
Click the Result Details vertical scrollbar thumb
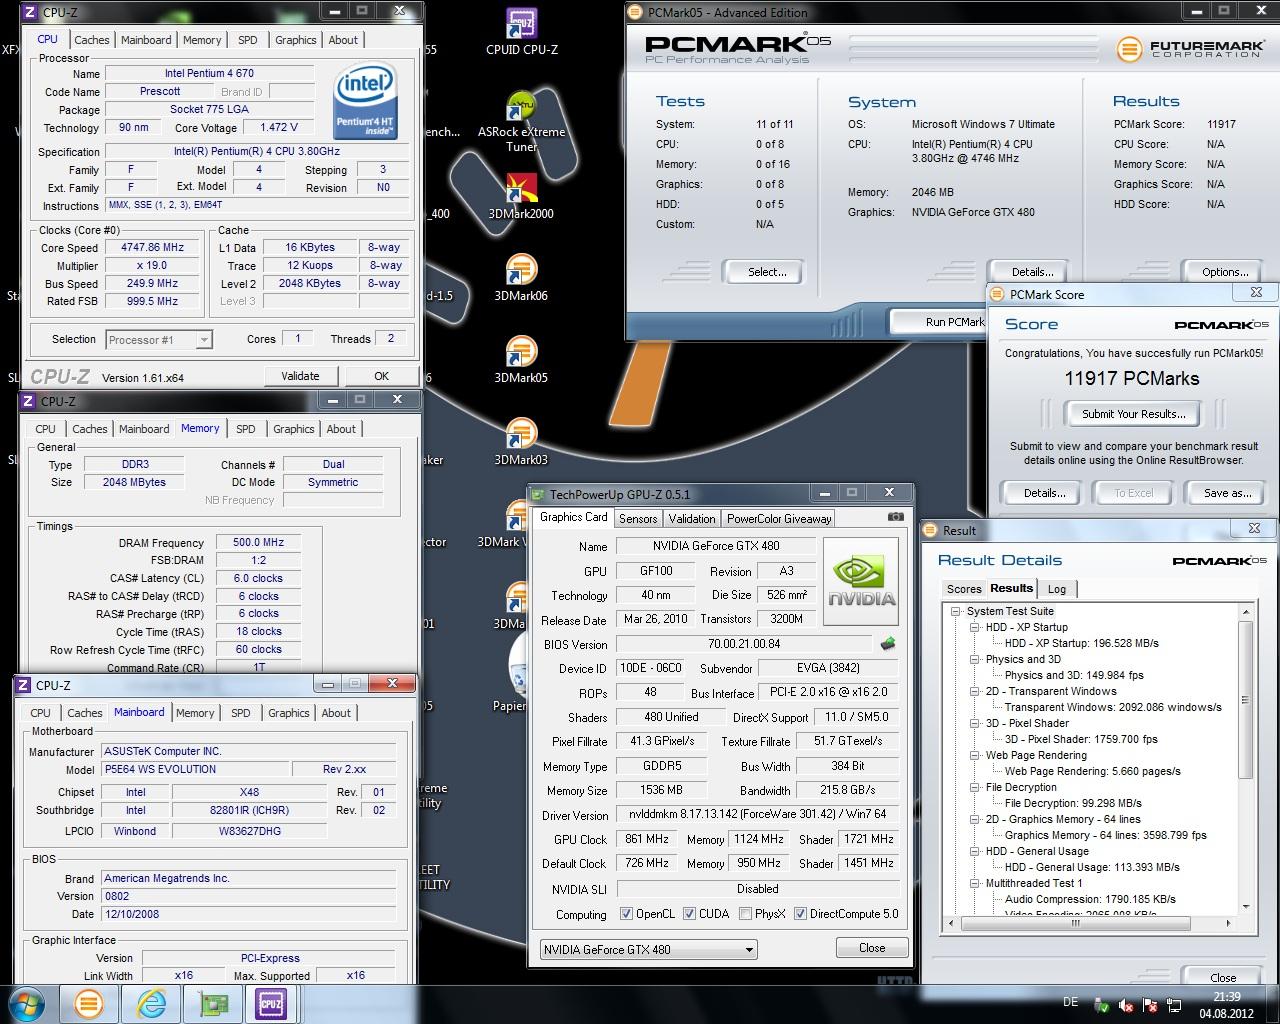(1245, 699)
